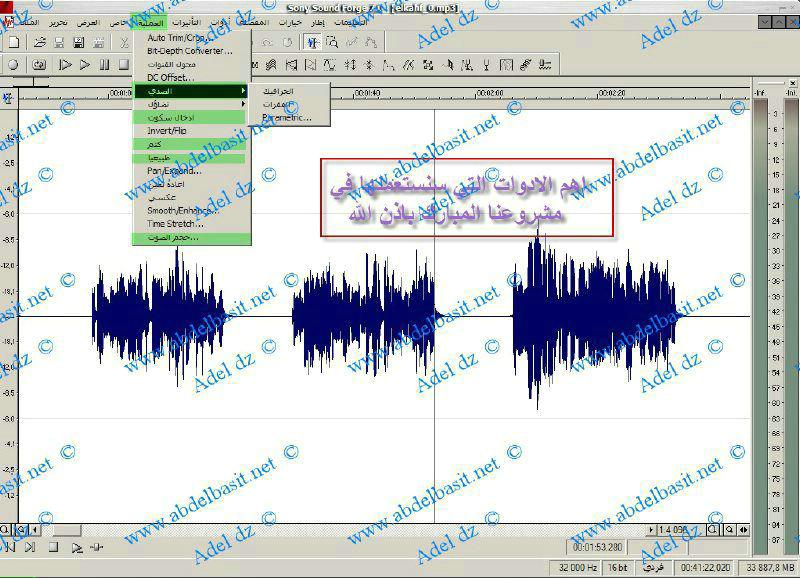
Task: Click the 00:02:00 ruler mark
Action: (x=489, y=93)
